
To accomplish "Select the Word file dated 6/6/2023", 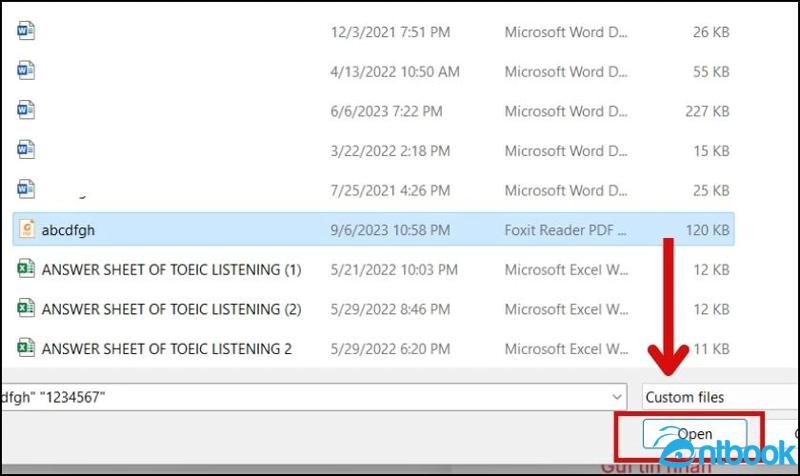I will click(x=373, y=111).
